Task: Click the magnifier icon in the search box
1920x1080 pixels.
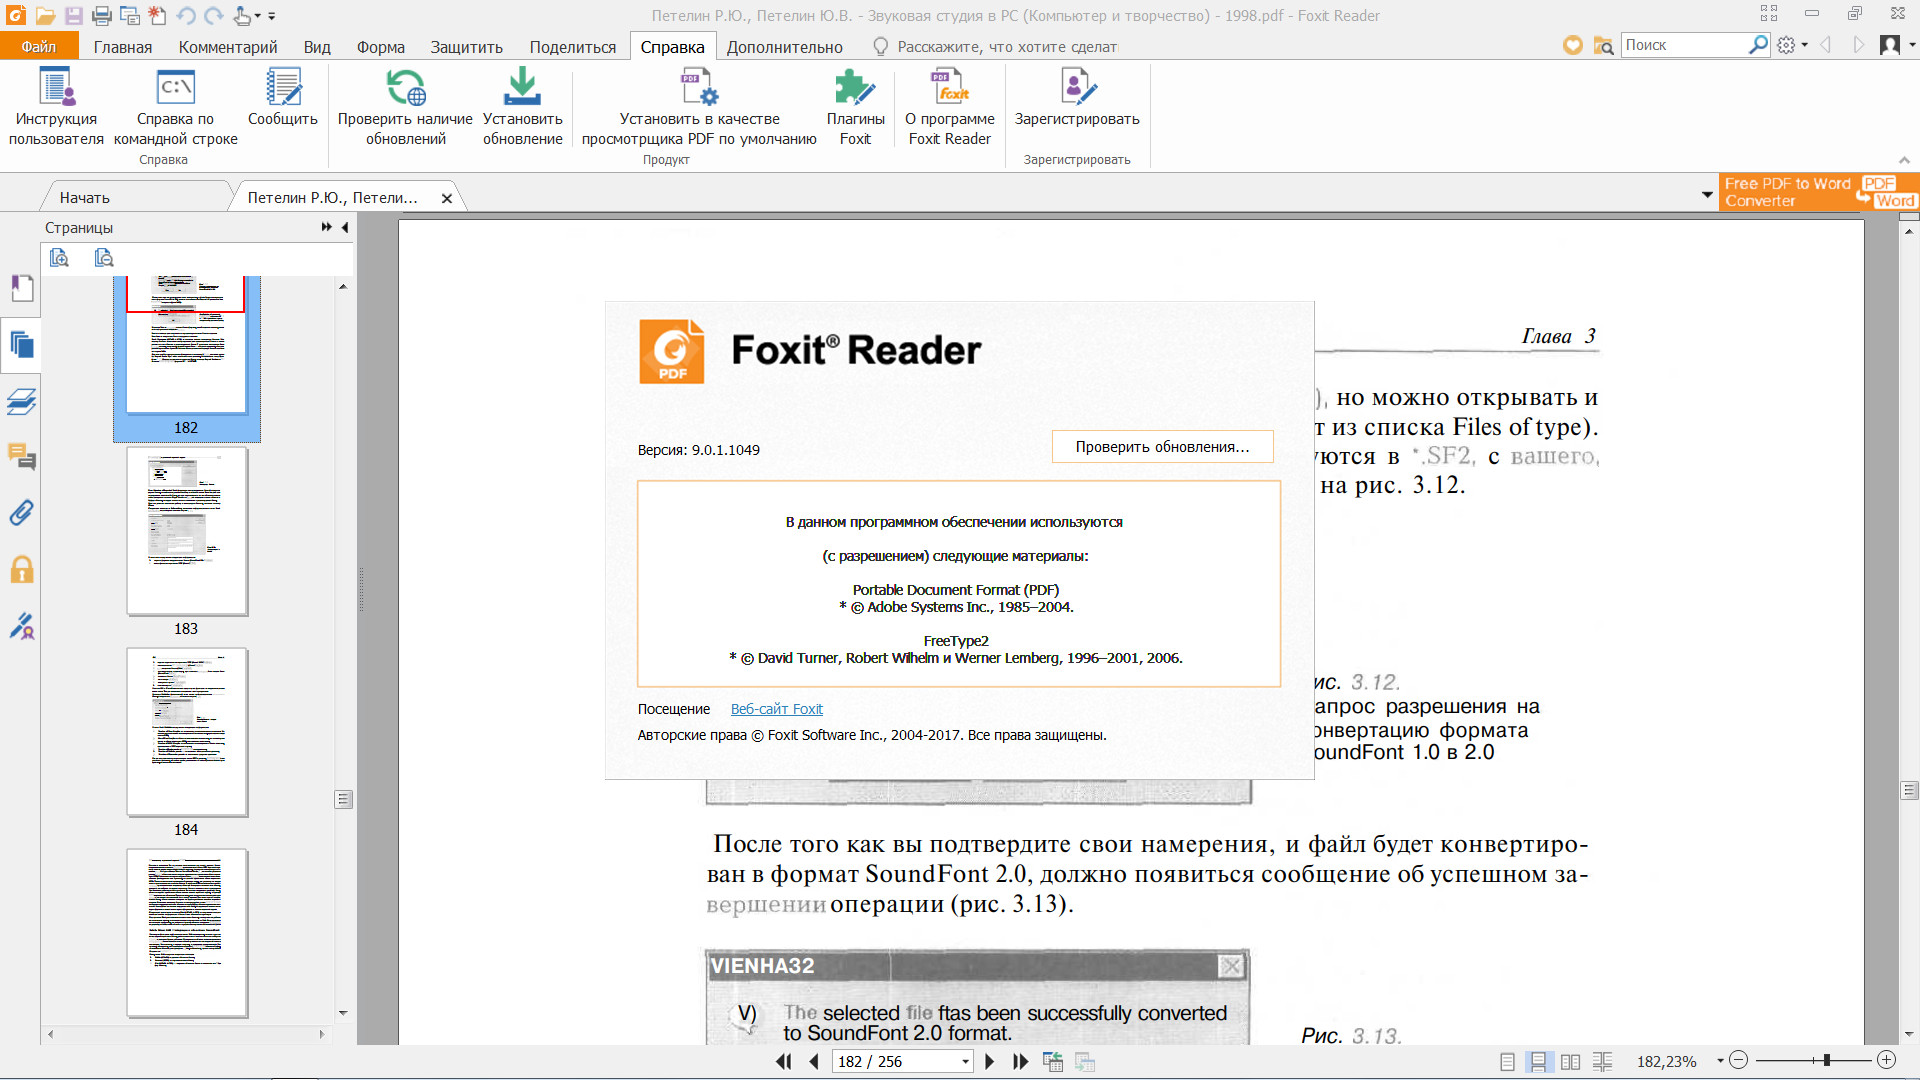Action: (1758, 45)
